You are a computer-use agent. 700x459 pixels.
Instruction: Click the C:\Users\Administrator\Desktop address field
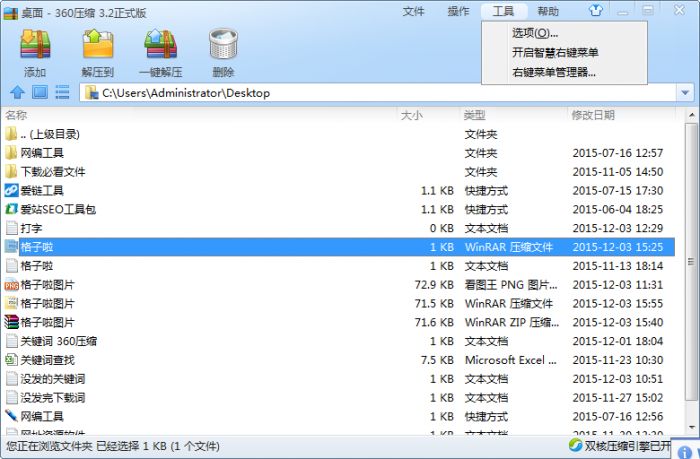pyautogui.click(x=380, y=93)
